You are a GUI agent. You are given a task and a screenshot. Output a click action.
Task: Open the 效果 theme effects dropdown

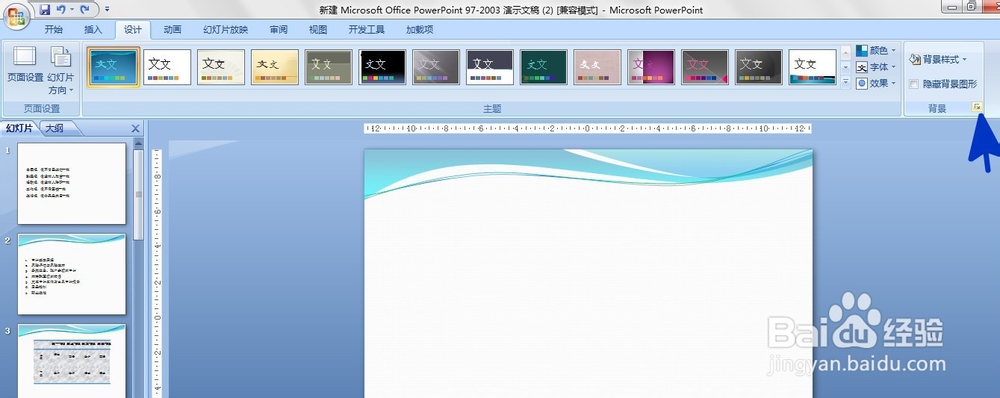tap(876, 83)
